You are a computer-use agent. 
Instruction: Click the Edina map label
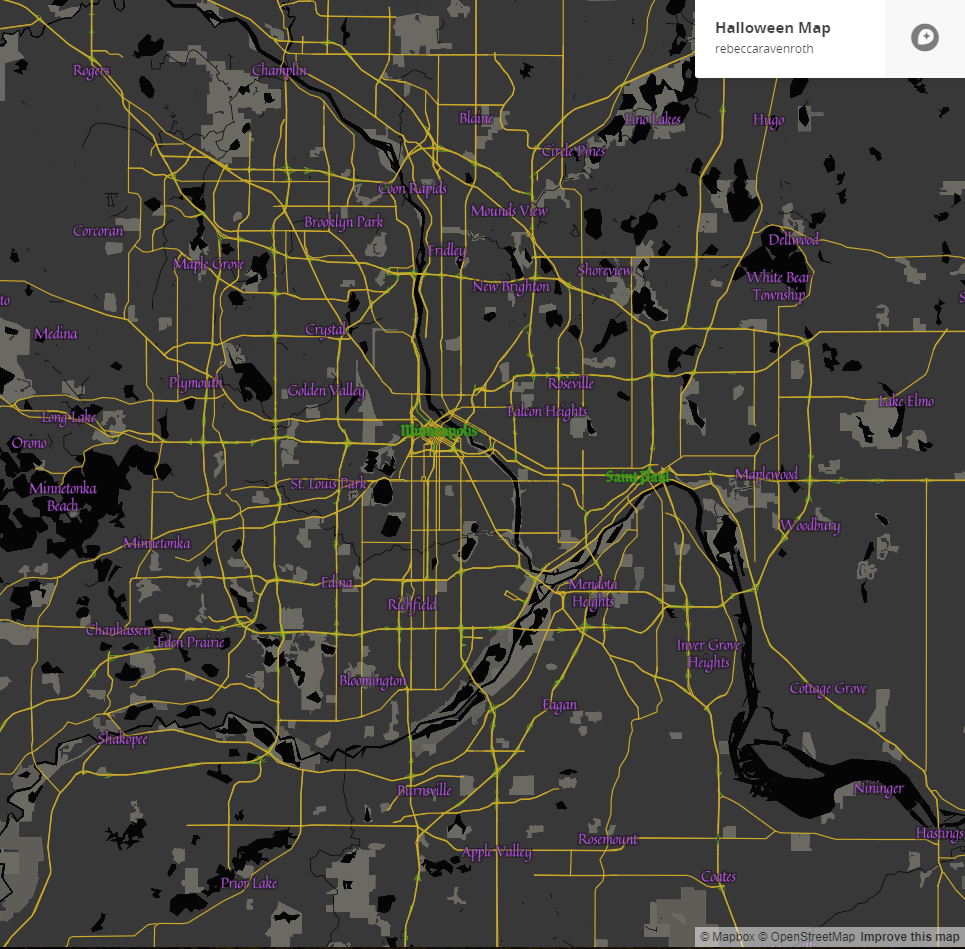point(336,580)
